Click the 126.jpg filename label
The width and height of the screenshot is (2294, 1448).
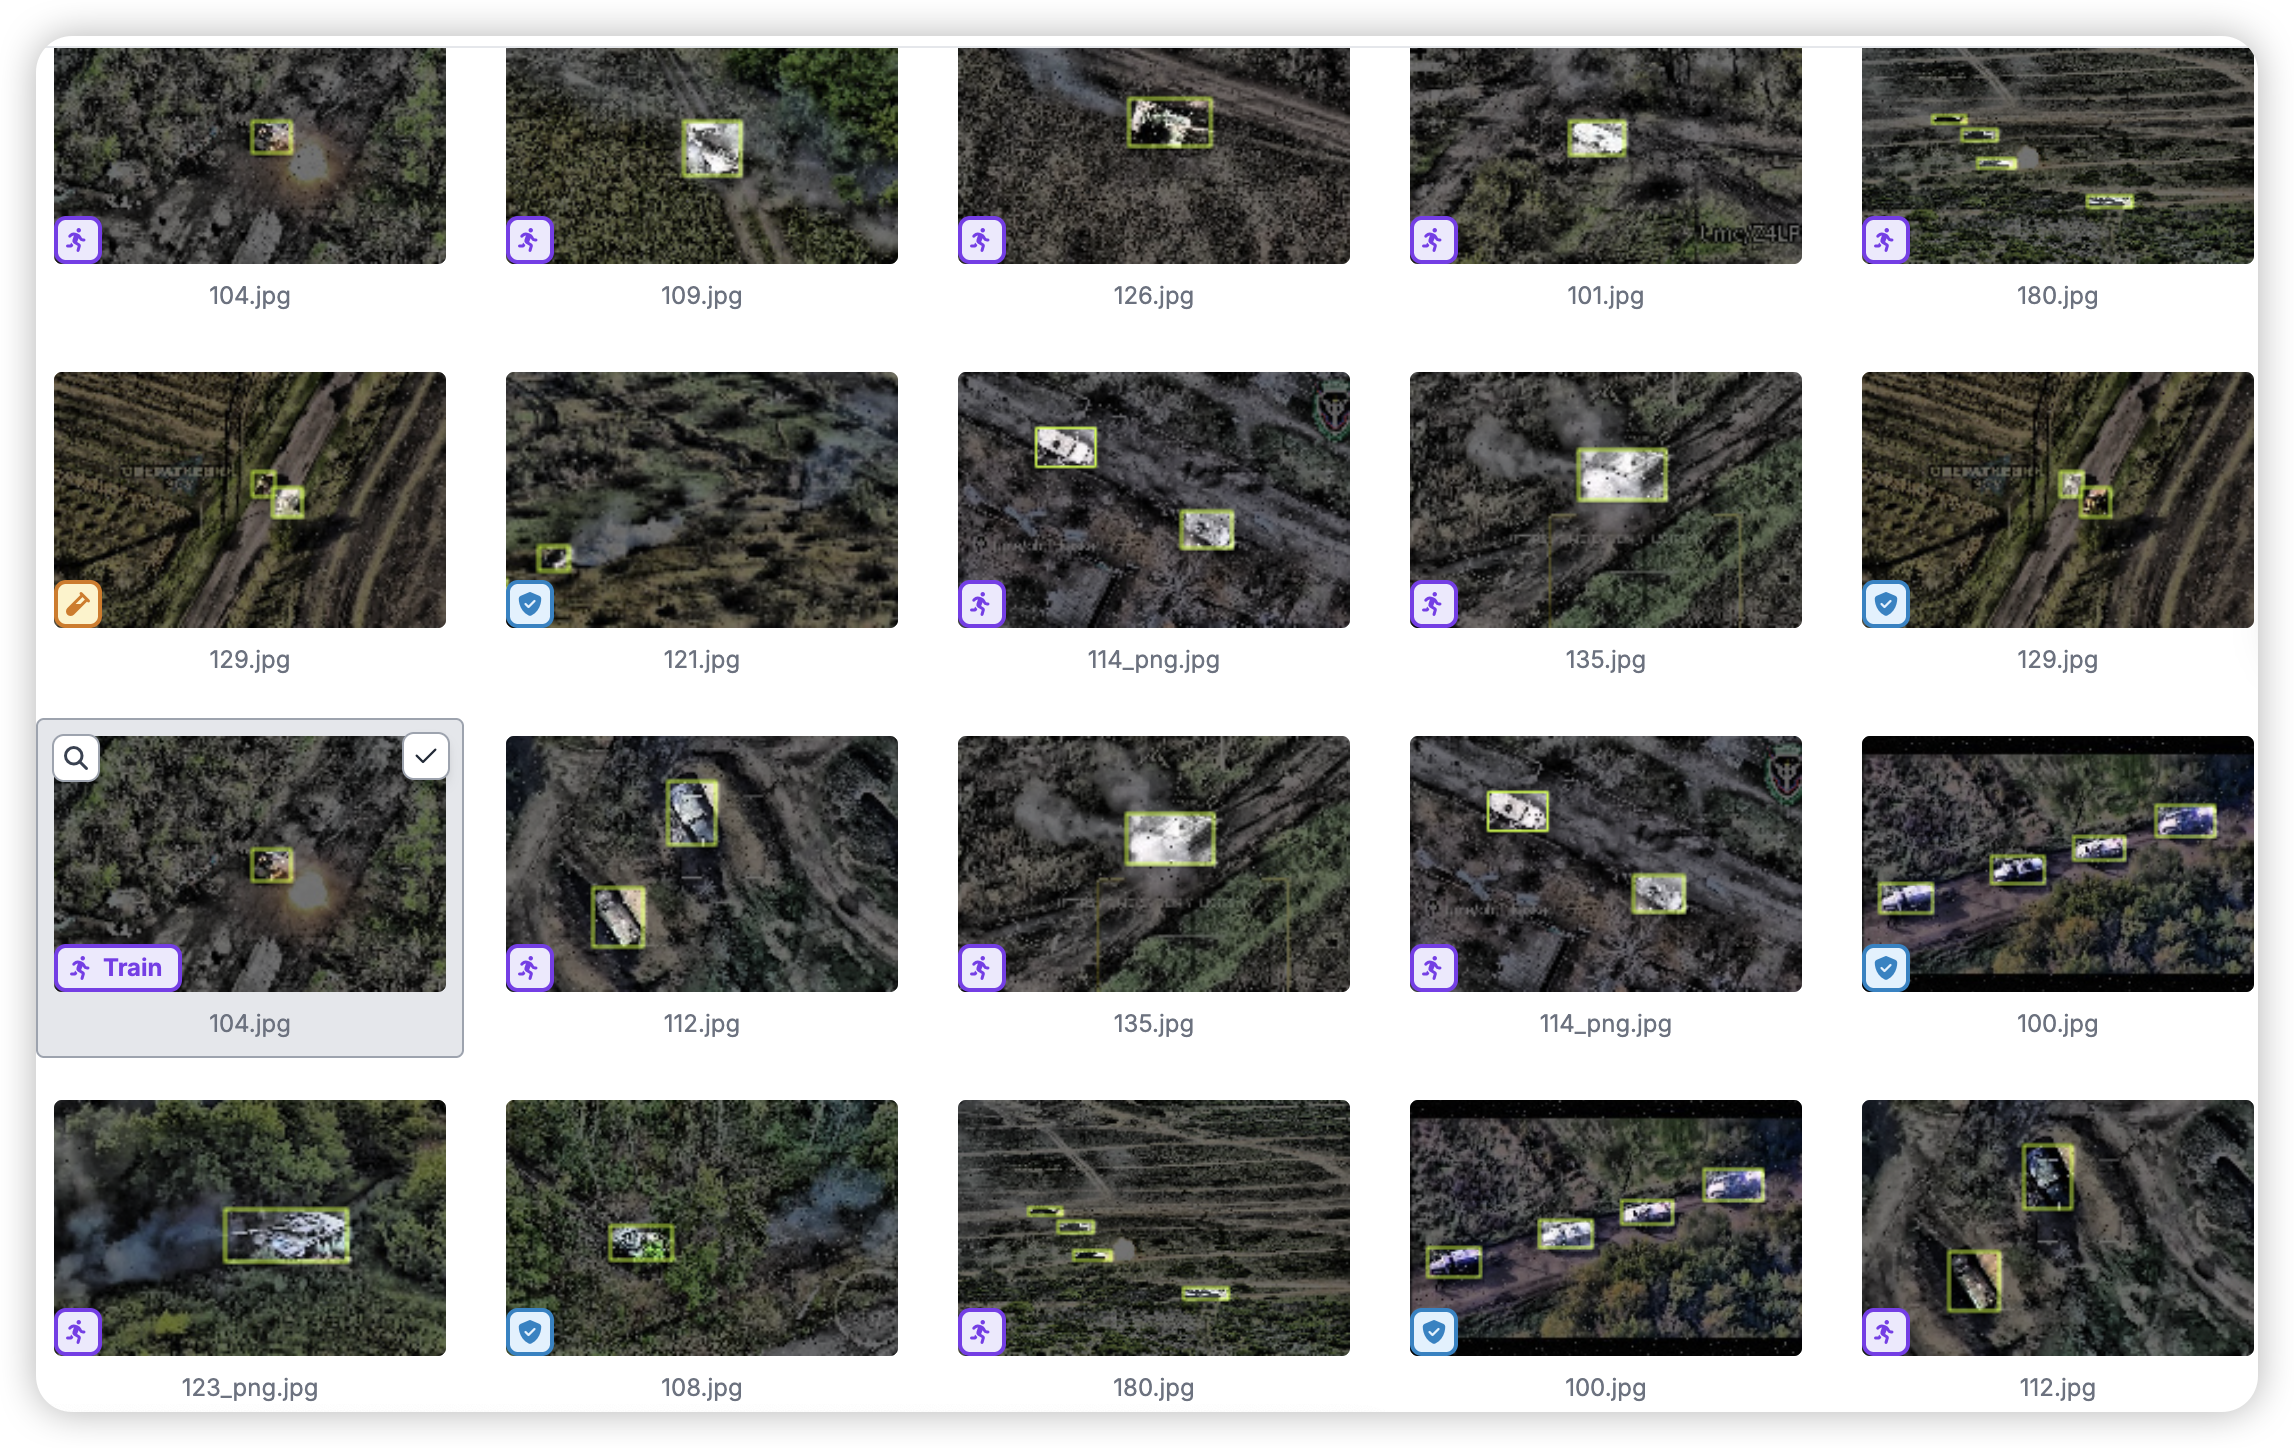coord(1153,296)
